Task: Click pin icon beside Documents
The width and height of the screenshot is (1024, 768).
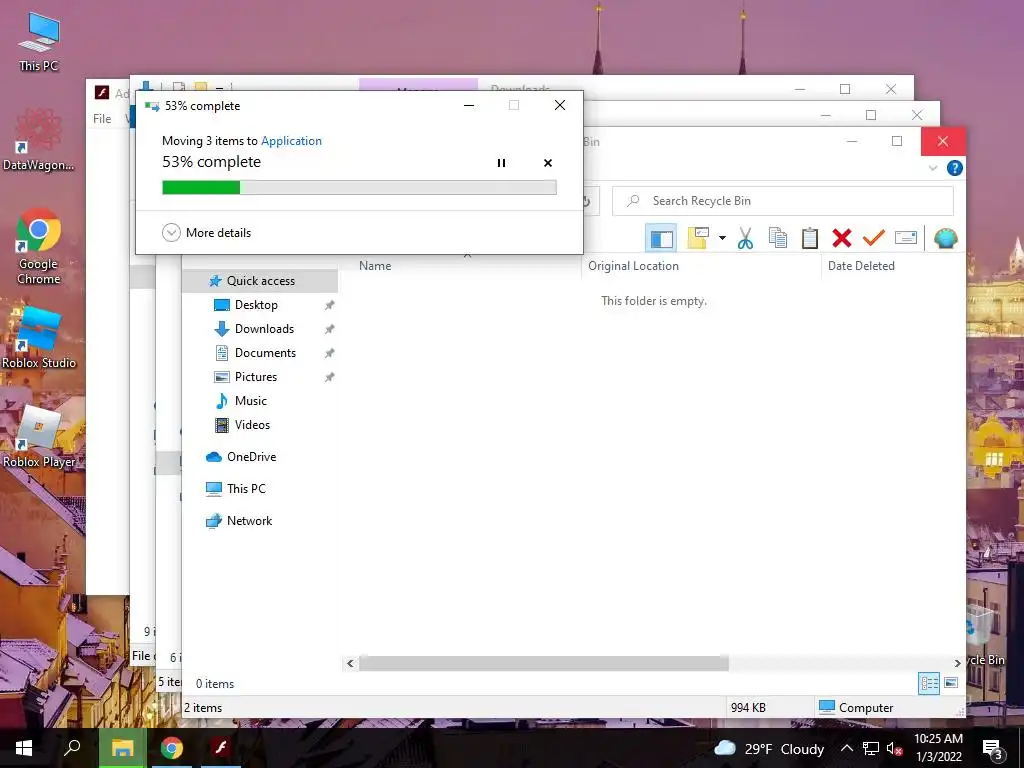Action: (x=330, y=353)
